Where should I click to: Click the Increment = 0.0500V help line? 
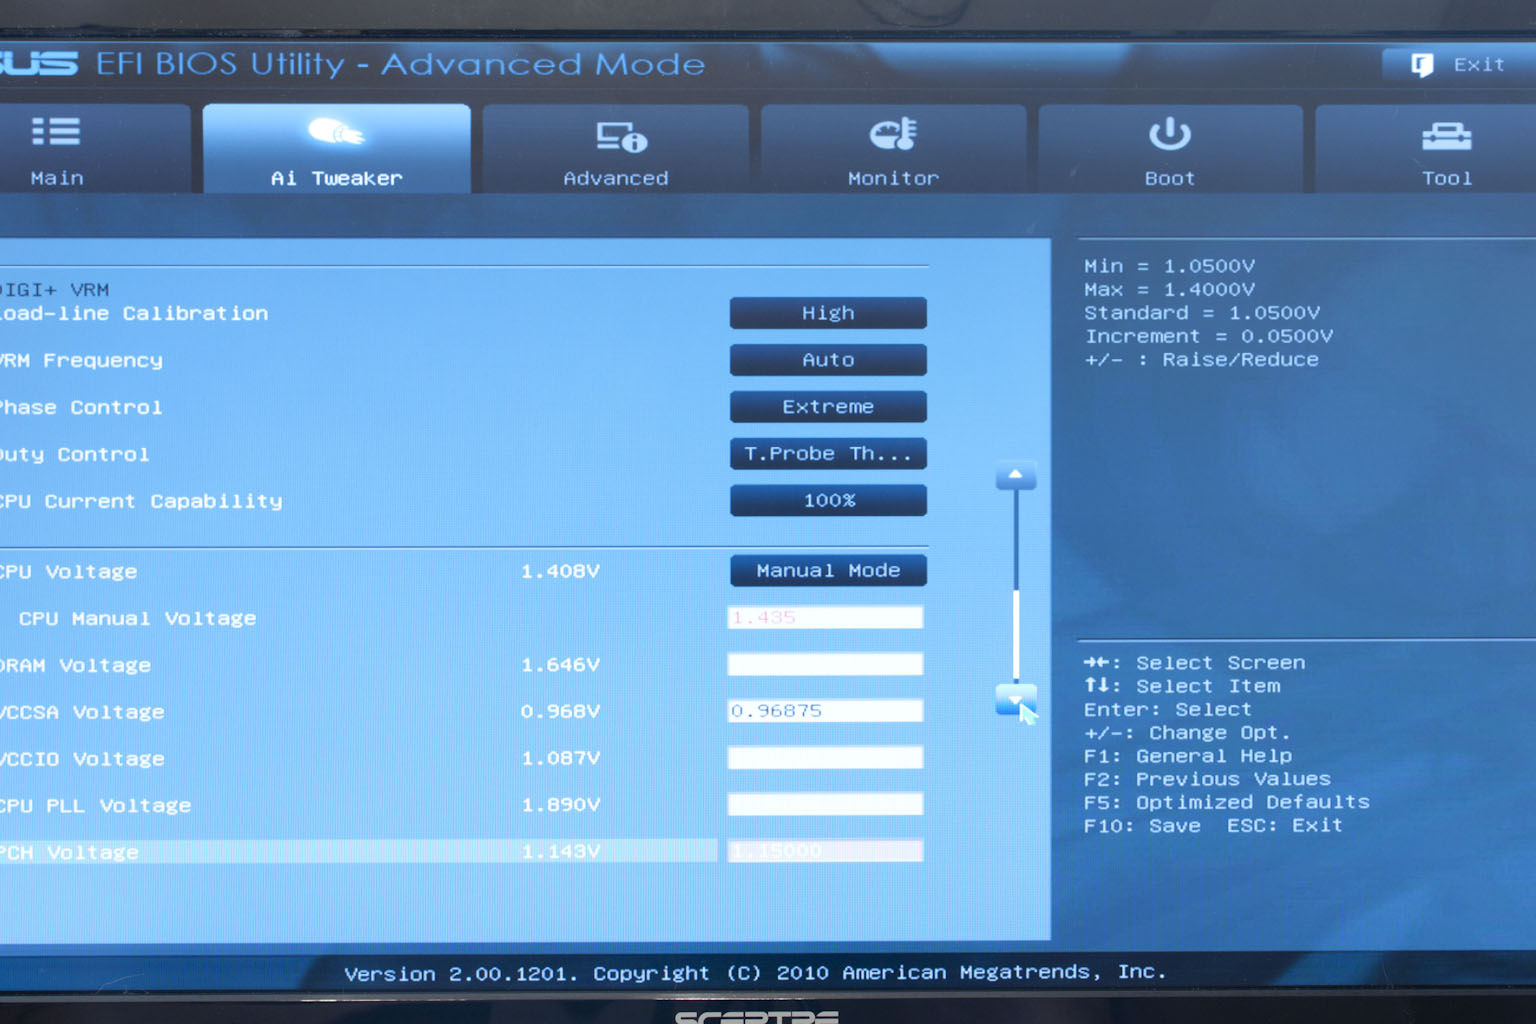tap(1209, 336)
